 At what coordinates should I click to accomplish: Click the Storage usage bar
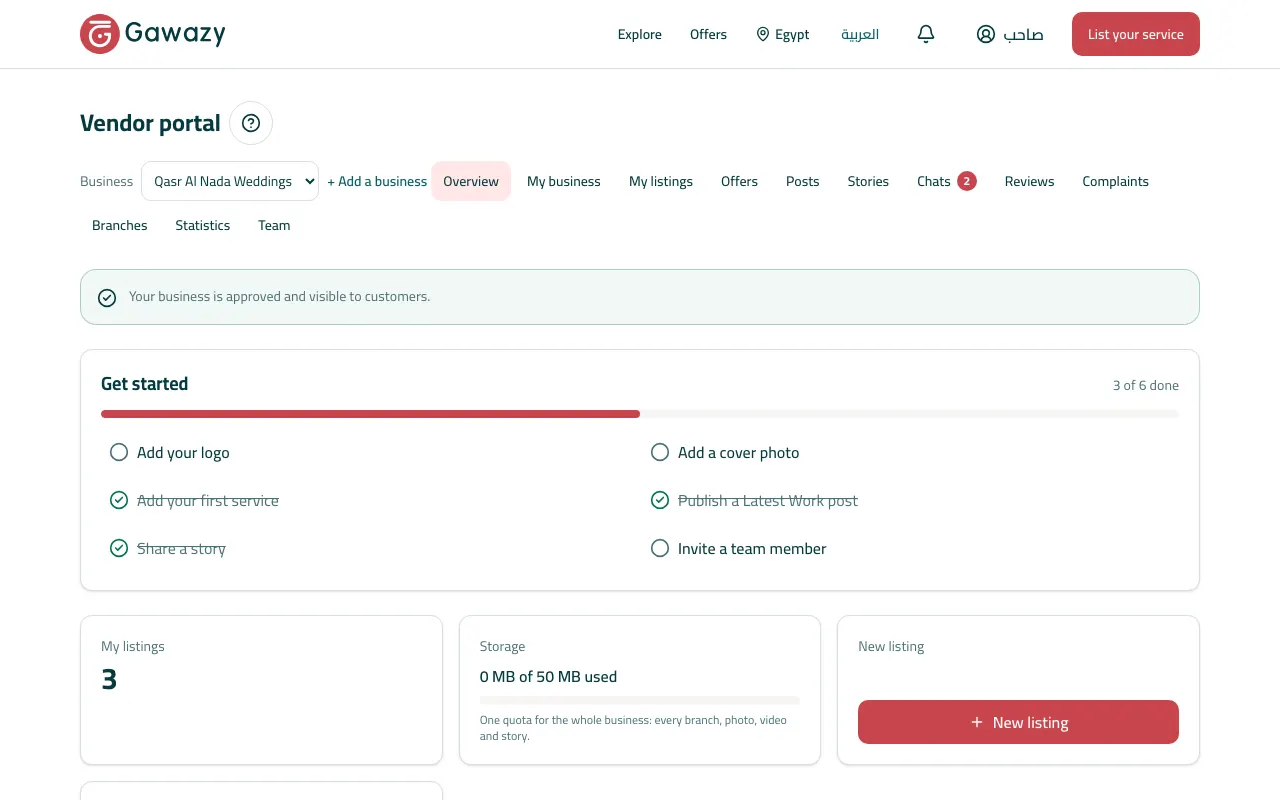pyautogui.click(x=640, y=700)
